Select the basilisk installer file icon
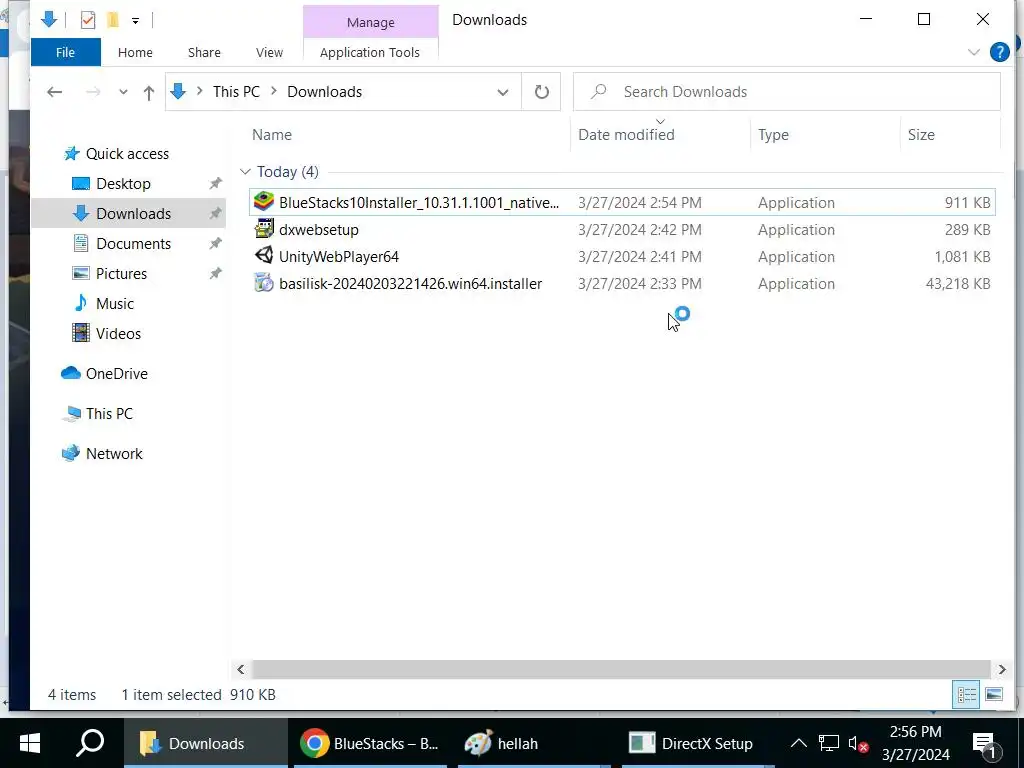The image size is (1024, 768). coord(264,283)
